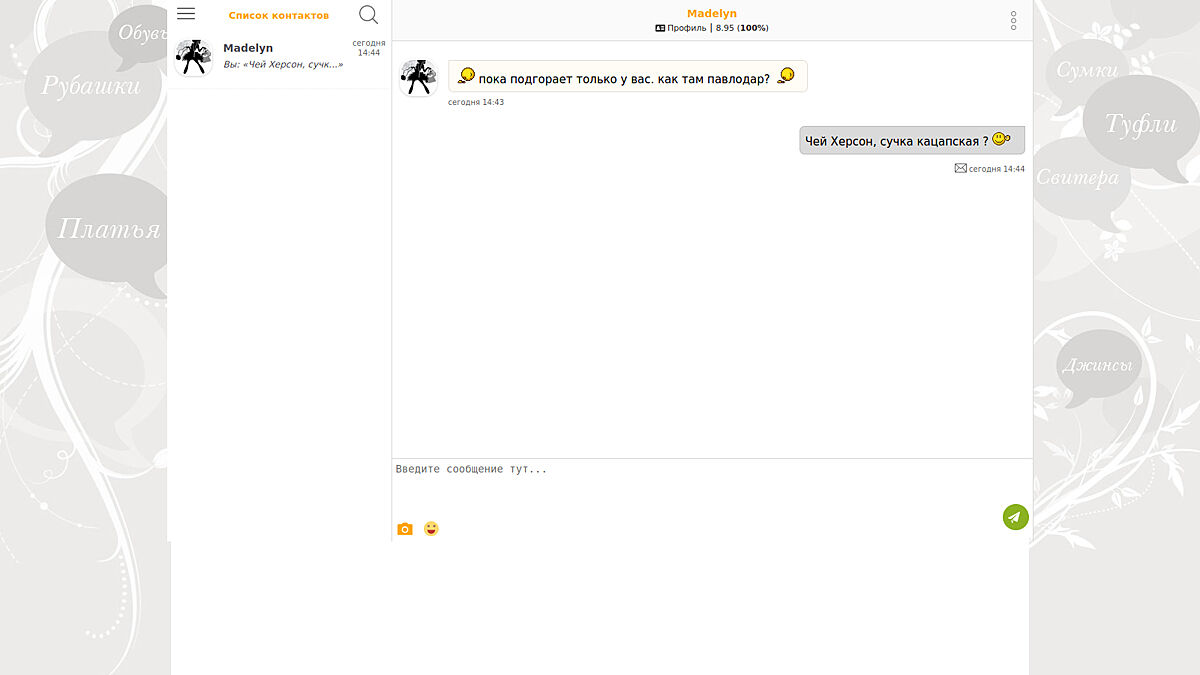The height and width of the screenshot is (675, 1200).
Task: Click Madelyn's avatar beside the incoming message
Action: (x=418, y=78)
